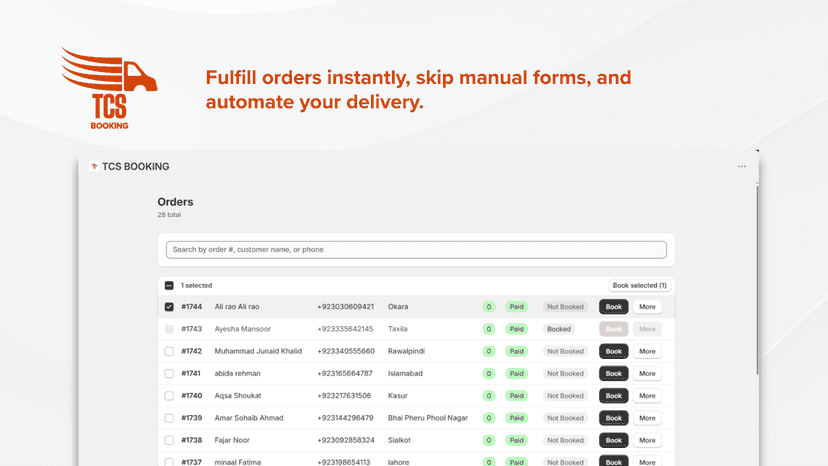Open More options for order #1744
Screen dimensions: 828x466
pyautogui.click(x=647, y=307)
